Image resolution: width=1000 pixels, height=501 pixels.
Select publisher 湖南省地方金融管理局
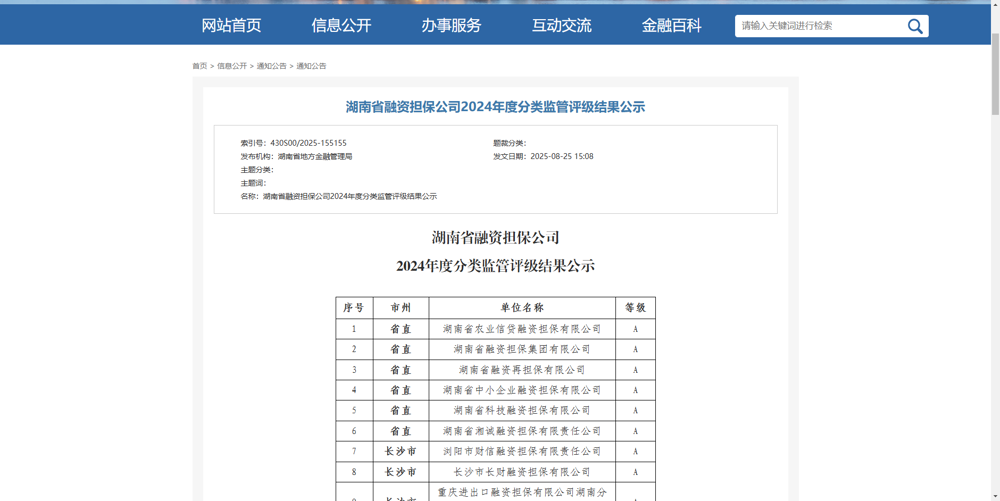coord(315,156)
